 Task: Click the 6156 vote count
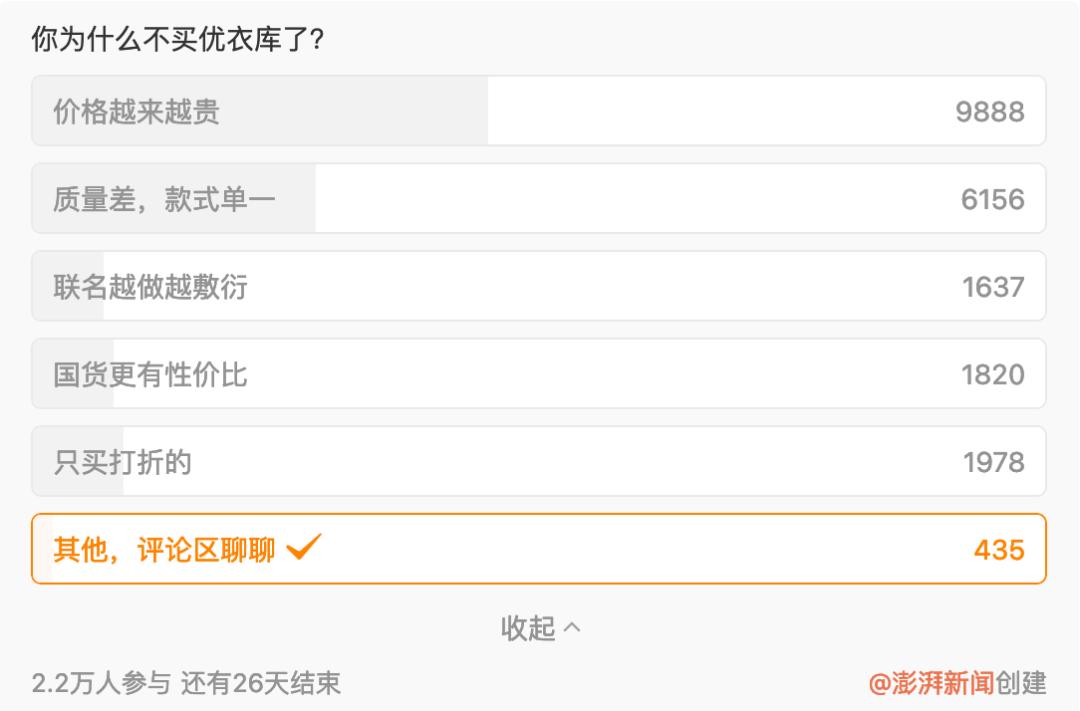[x=992, y=200]
